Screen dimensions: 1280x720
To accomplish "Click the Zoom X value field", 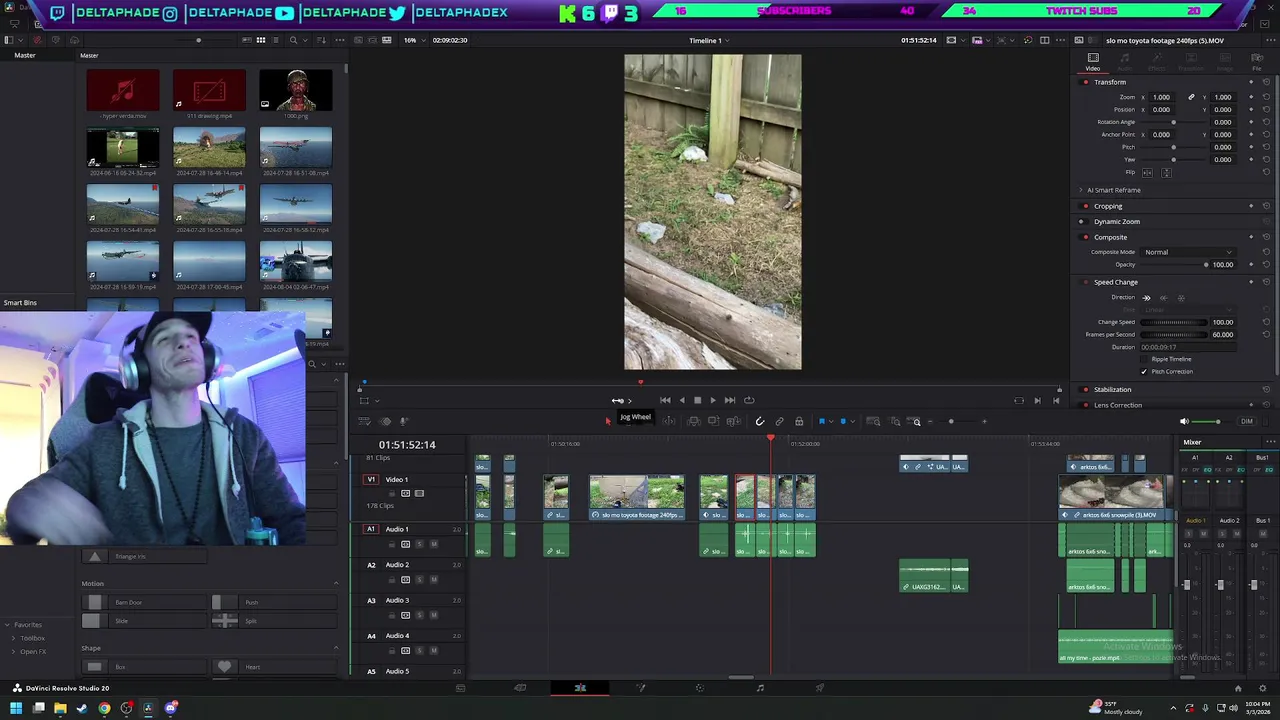I will tap(1161, 97).
